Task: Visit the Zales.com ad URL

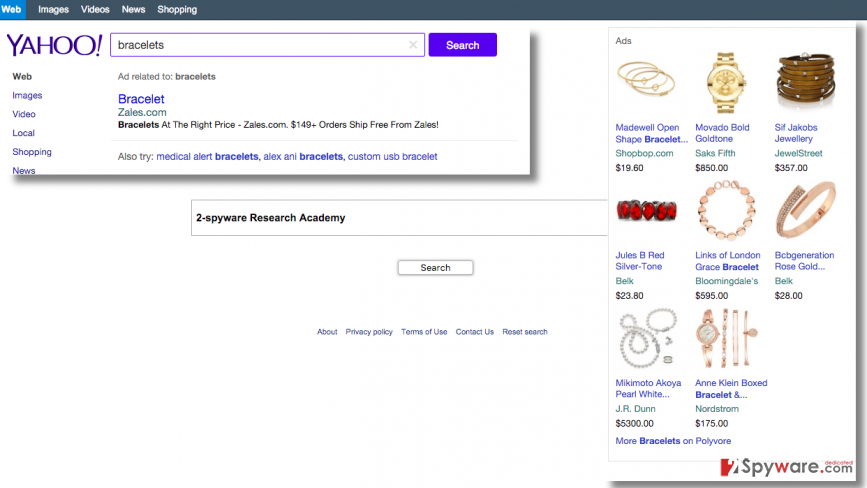Action: tap(142, 112)
